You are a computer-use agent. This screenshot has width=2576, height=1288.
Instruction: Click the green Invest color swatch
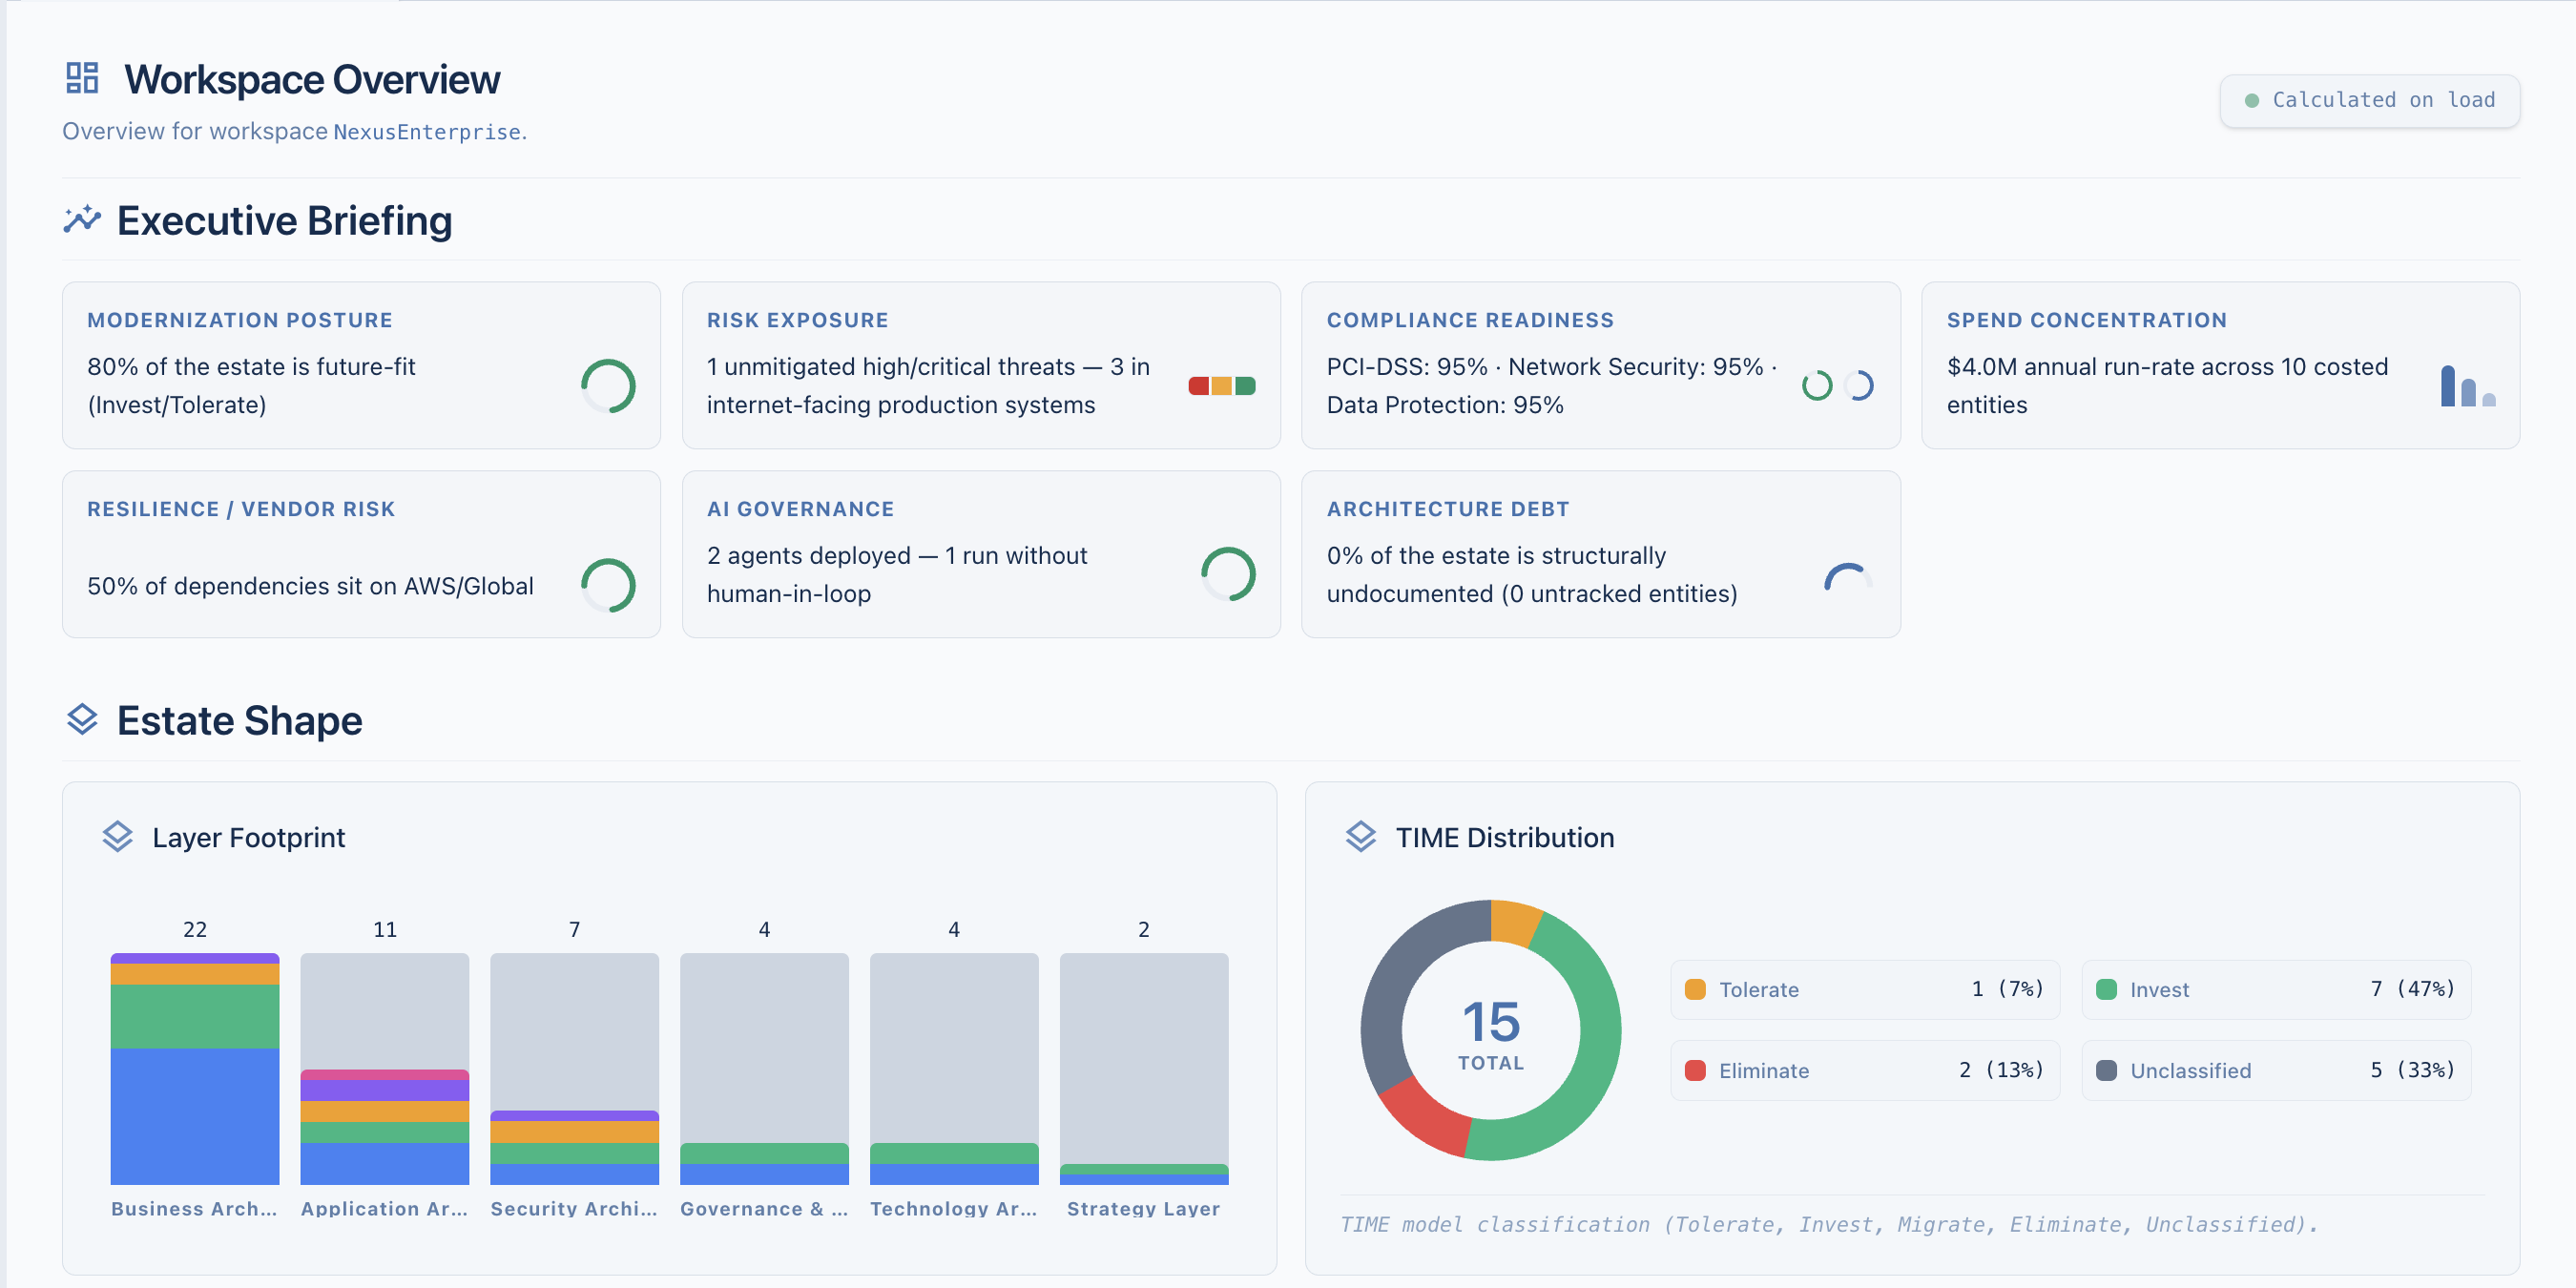2106,989
